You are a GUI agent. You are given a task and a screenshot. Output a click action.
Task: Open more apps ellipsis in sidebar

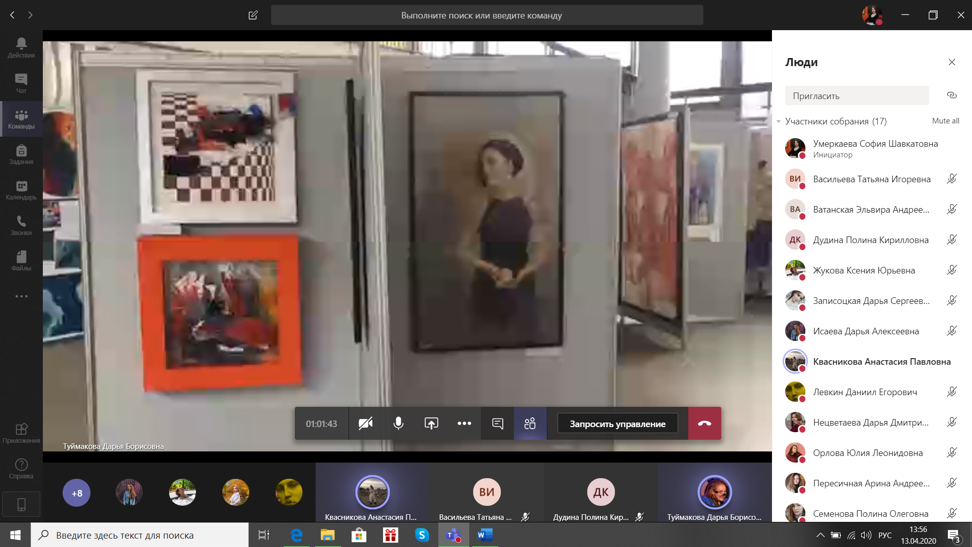[21, 296]
